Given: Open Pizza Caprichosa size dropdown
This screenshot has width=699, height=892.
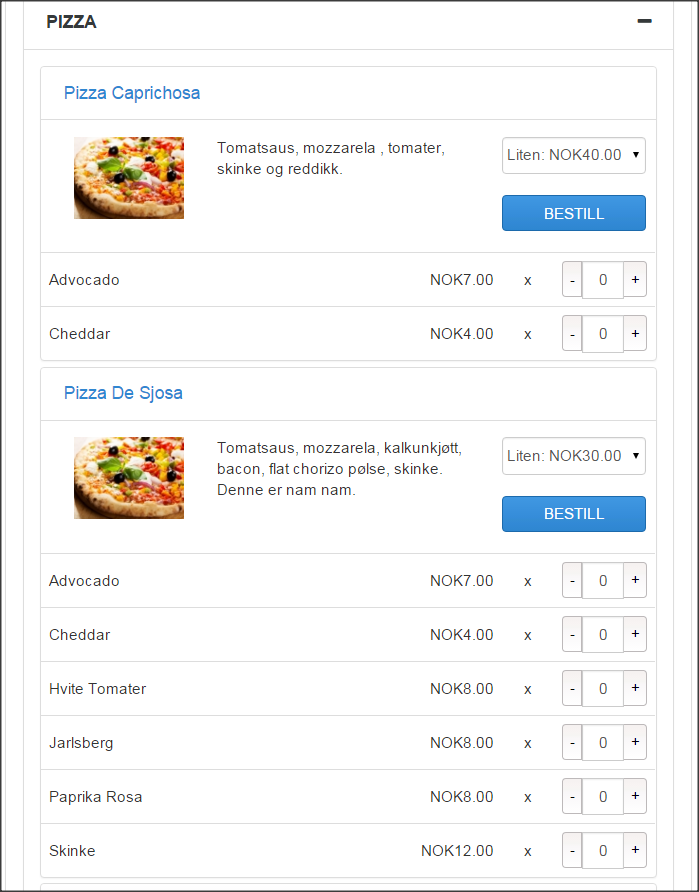Looking at the screenshot, I should point(573,155).
